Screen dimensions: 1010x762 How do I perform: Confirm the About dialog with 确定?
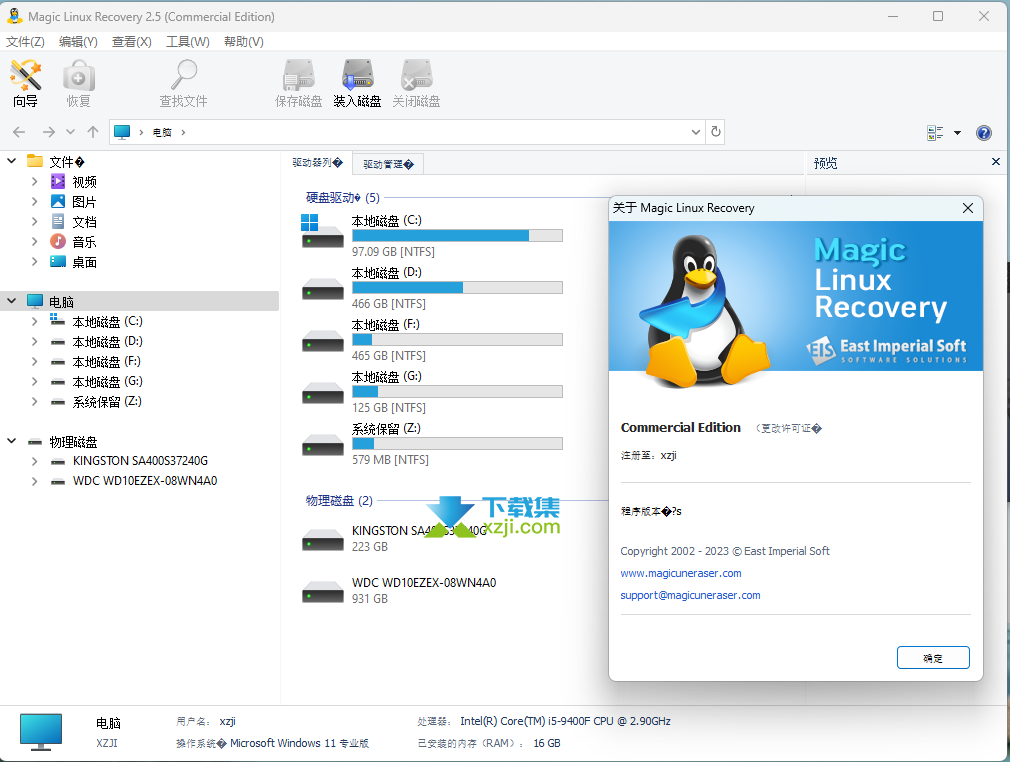click(x=933, y=658)
